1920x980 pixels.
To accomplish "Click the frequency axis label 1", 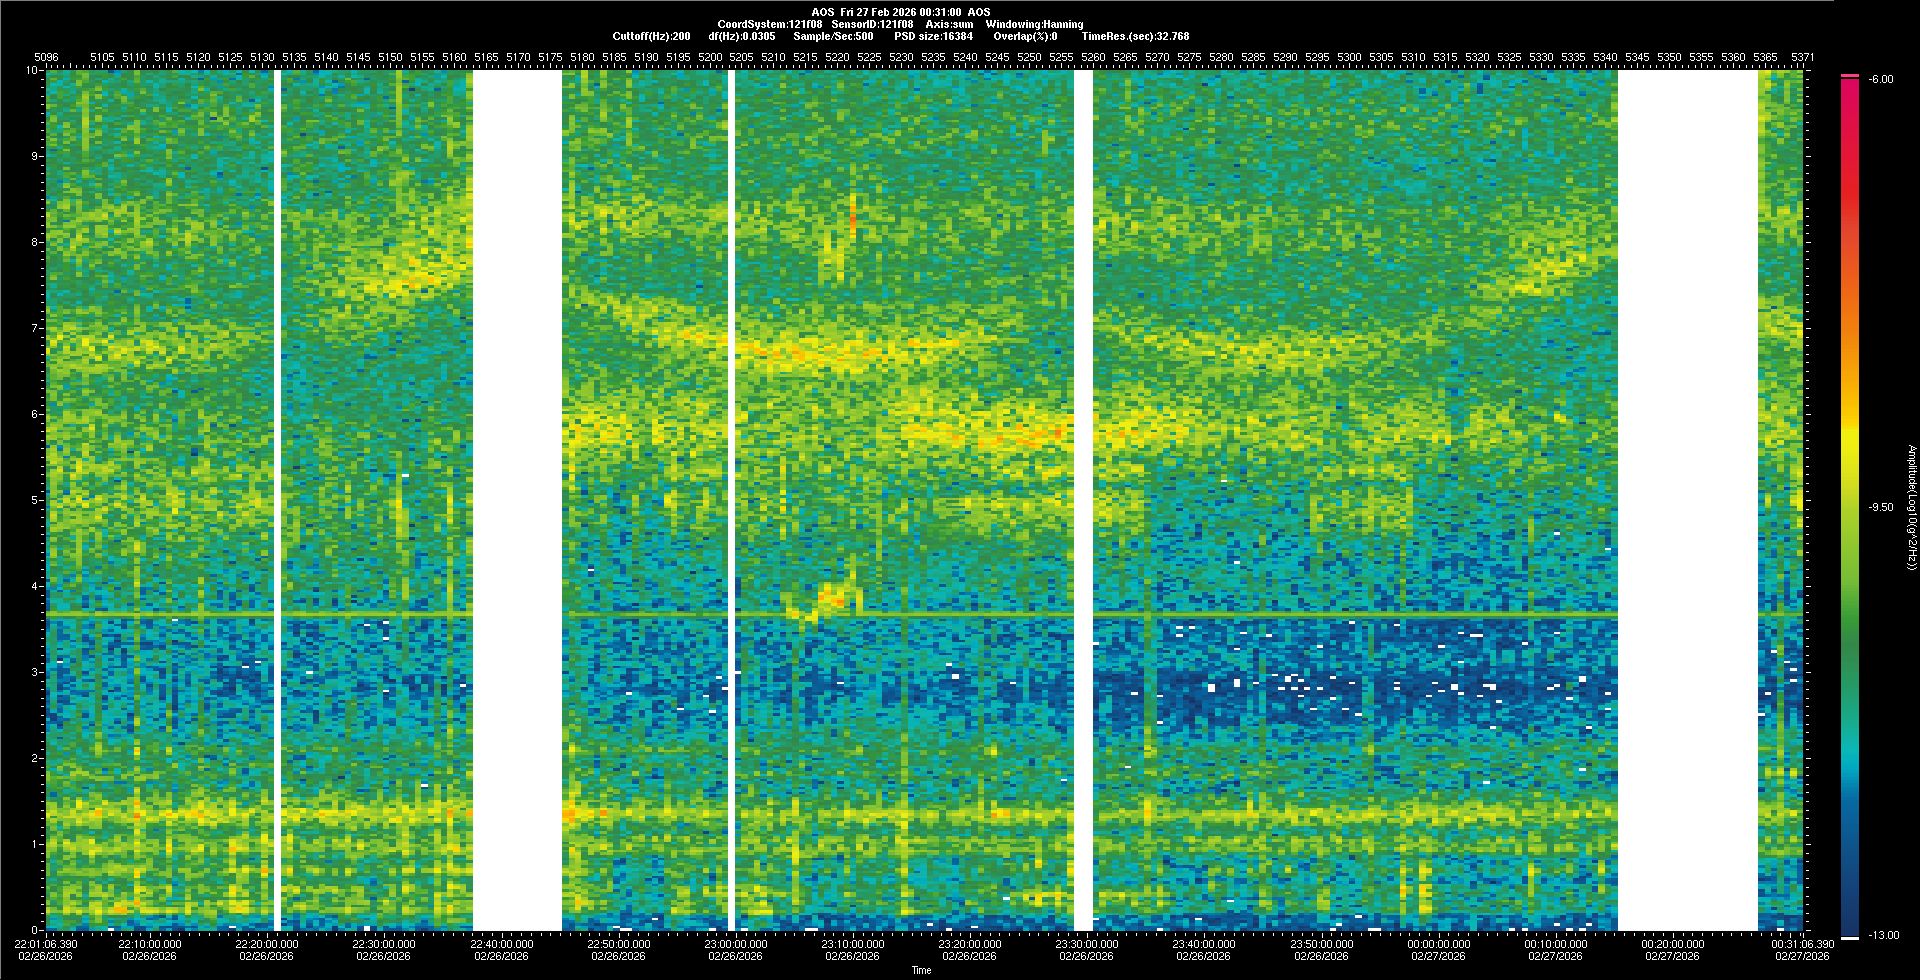I will 36,844.
